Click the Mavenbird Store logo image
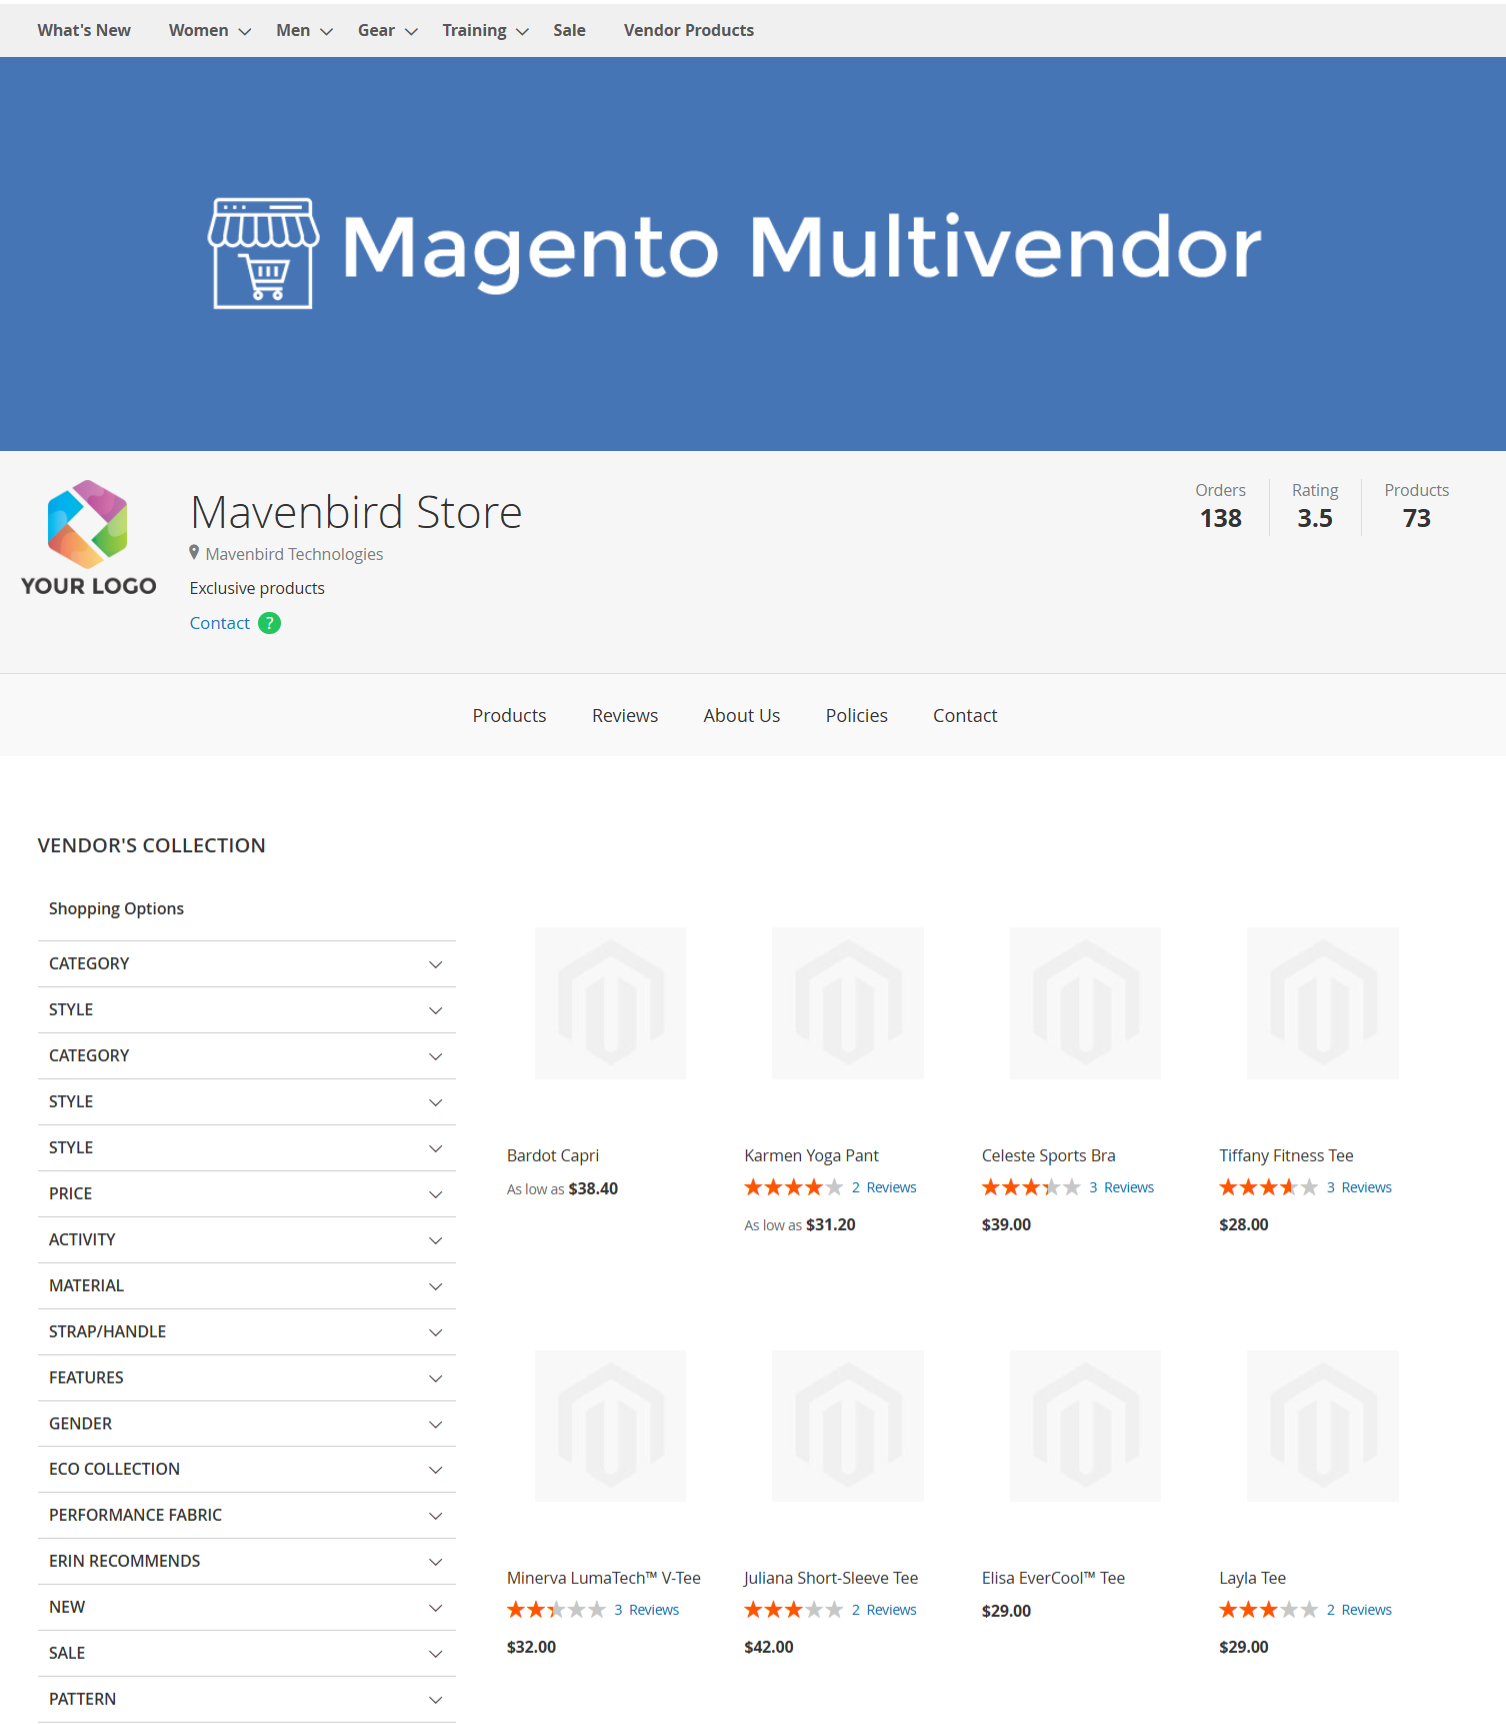 (x=88, y=538)
